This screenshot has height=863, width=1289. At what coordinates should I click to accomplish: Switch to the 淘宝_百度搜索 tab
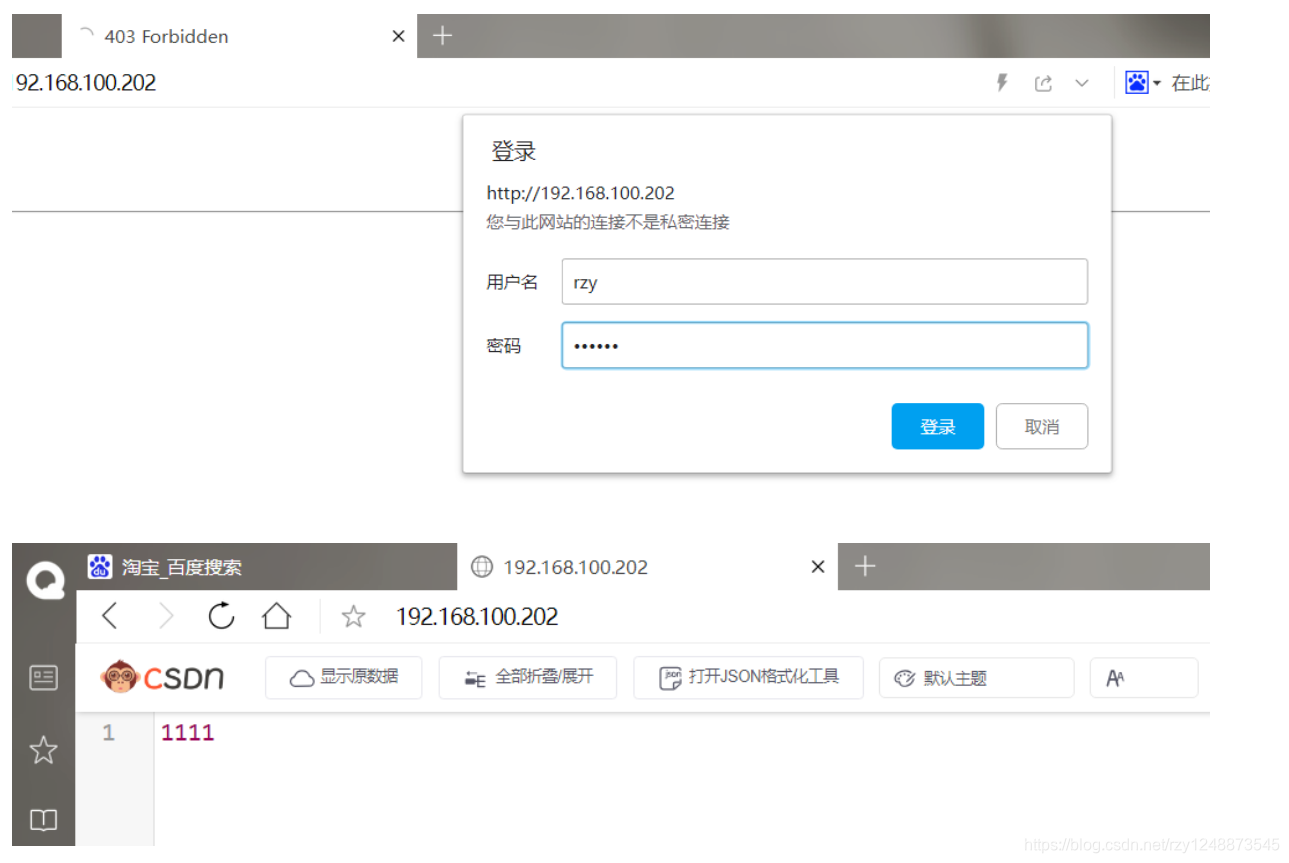coord(266,567)
